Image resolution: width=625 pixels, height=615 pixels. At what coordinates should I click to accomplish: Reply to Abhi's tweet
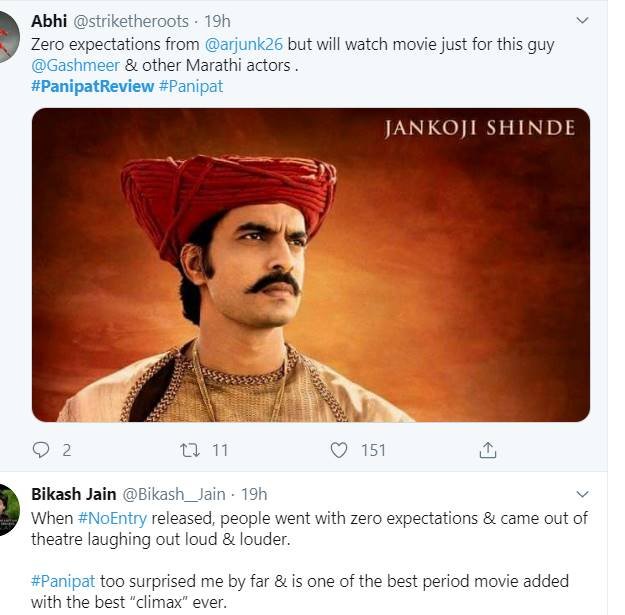click(x=41, y=450)
